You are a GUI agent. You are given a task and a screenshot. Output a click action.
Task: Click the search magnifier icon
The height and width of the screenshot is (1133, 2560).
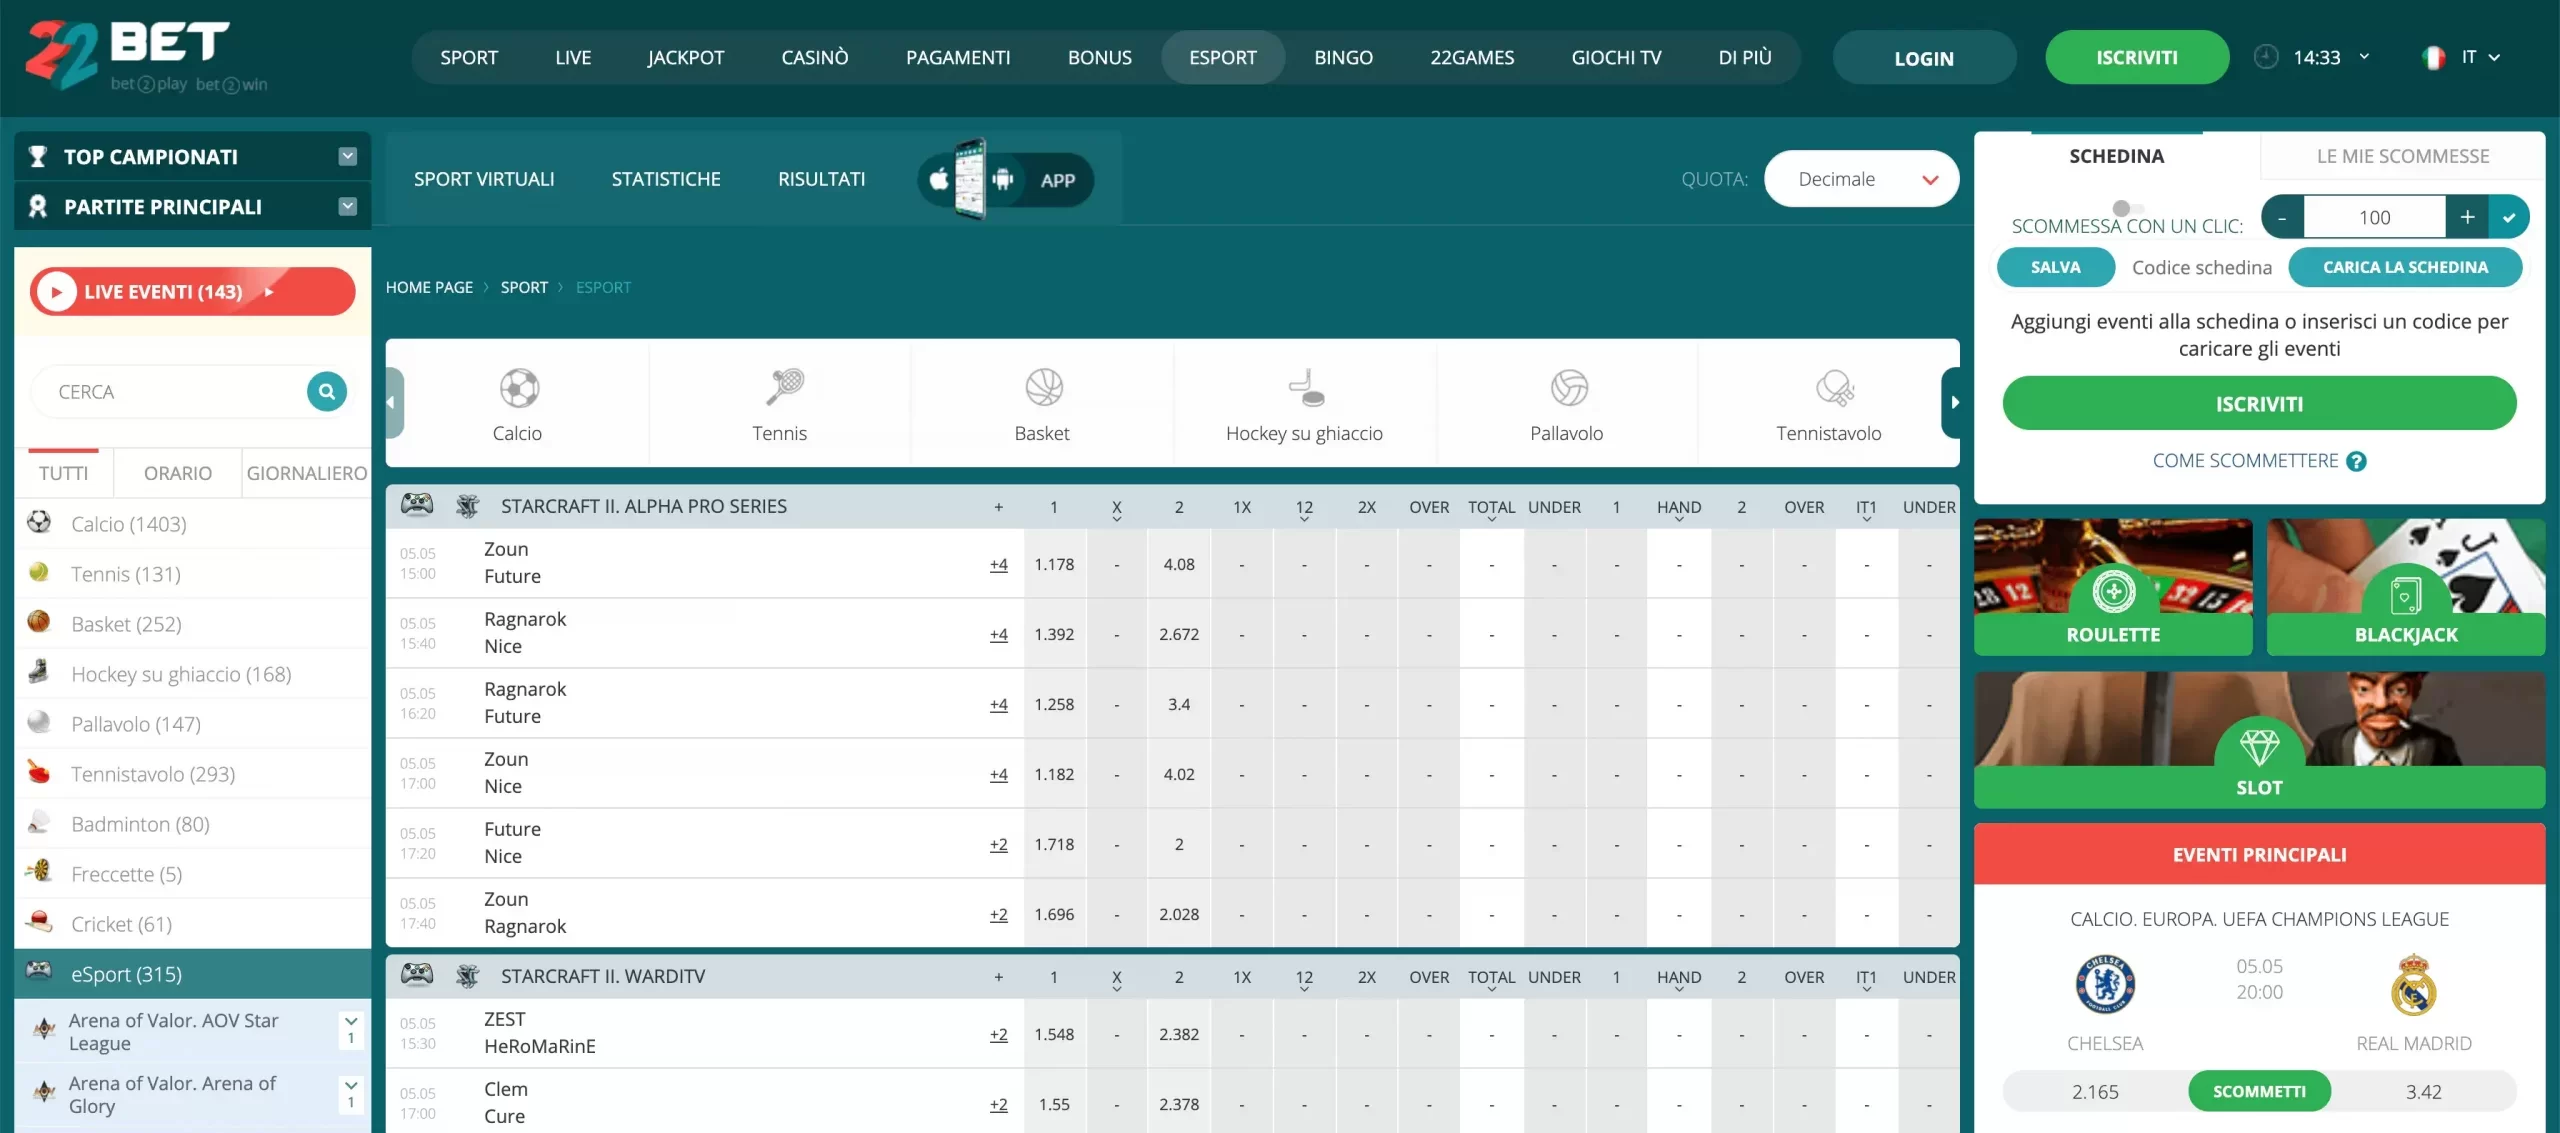327,392
